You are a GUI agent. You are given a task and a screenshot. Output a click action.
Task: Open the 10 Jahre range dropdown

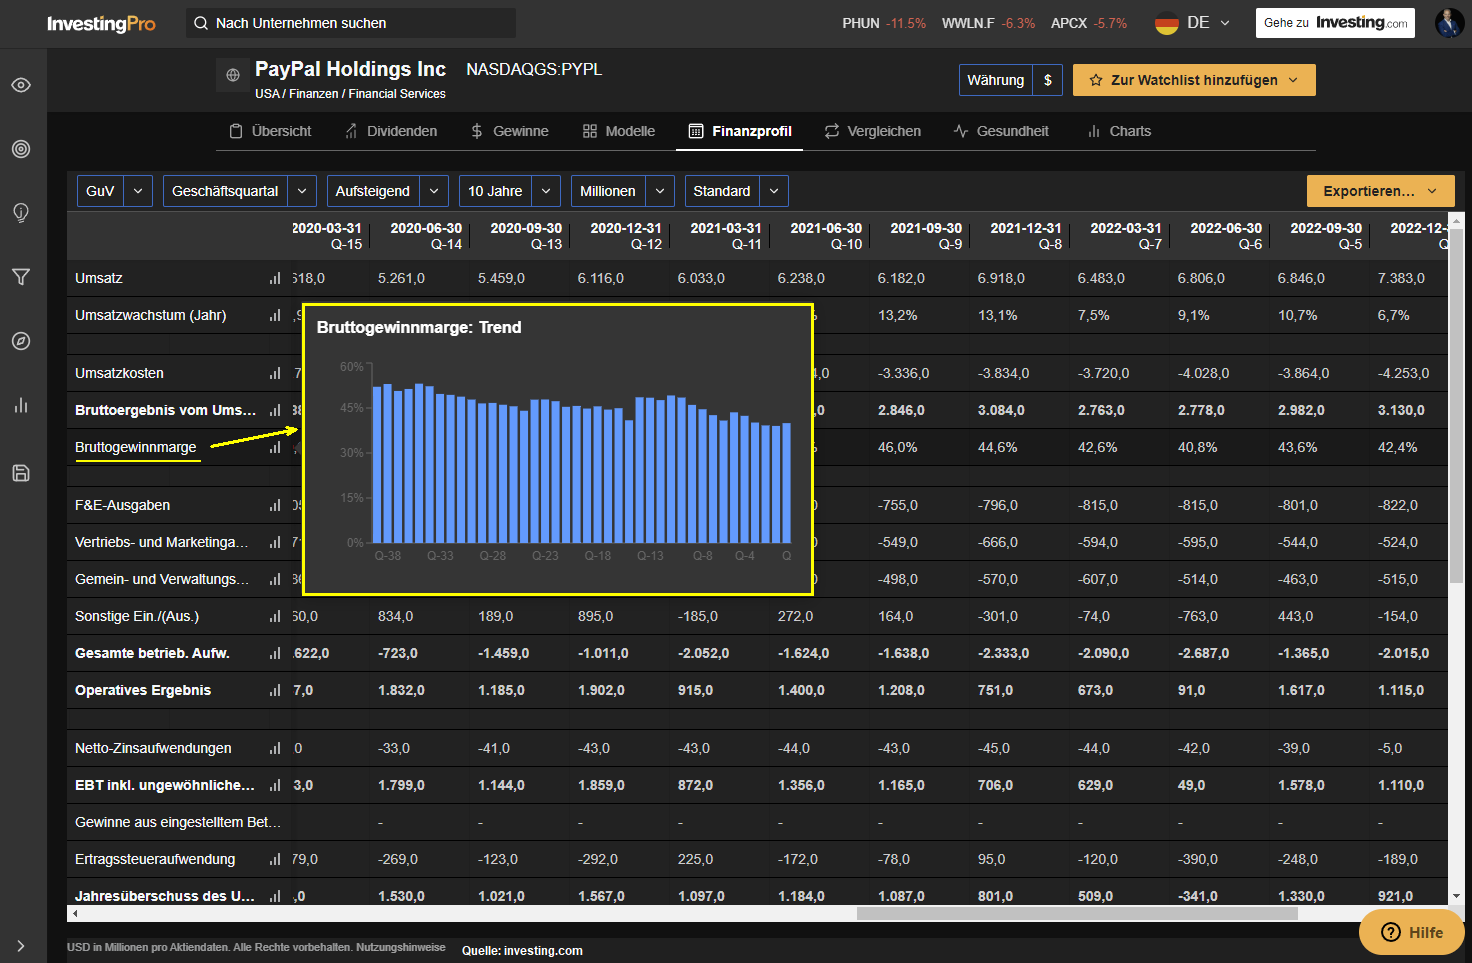tap(510, 191)
